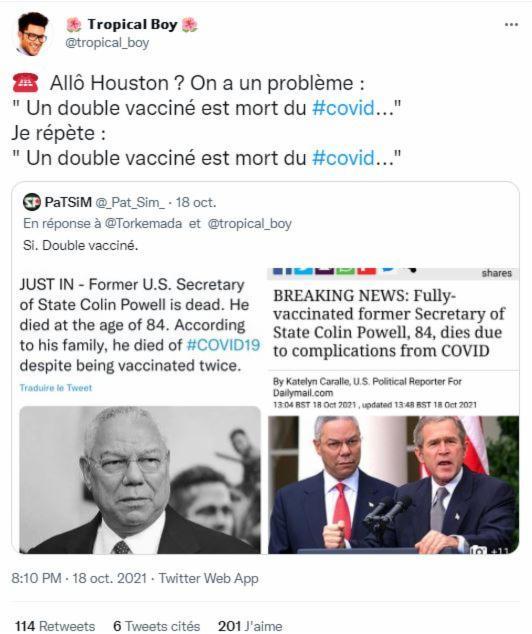Open Tropical Boy's profile avatar
Viewport: 532px width, 634px height.
pos(32,34)
